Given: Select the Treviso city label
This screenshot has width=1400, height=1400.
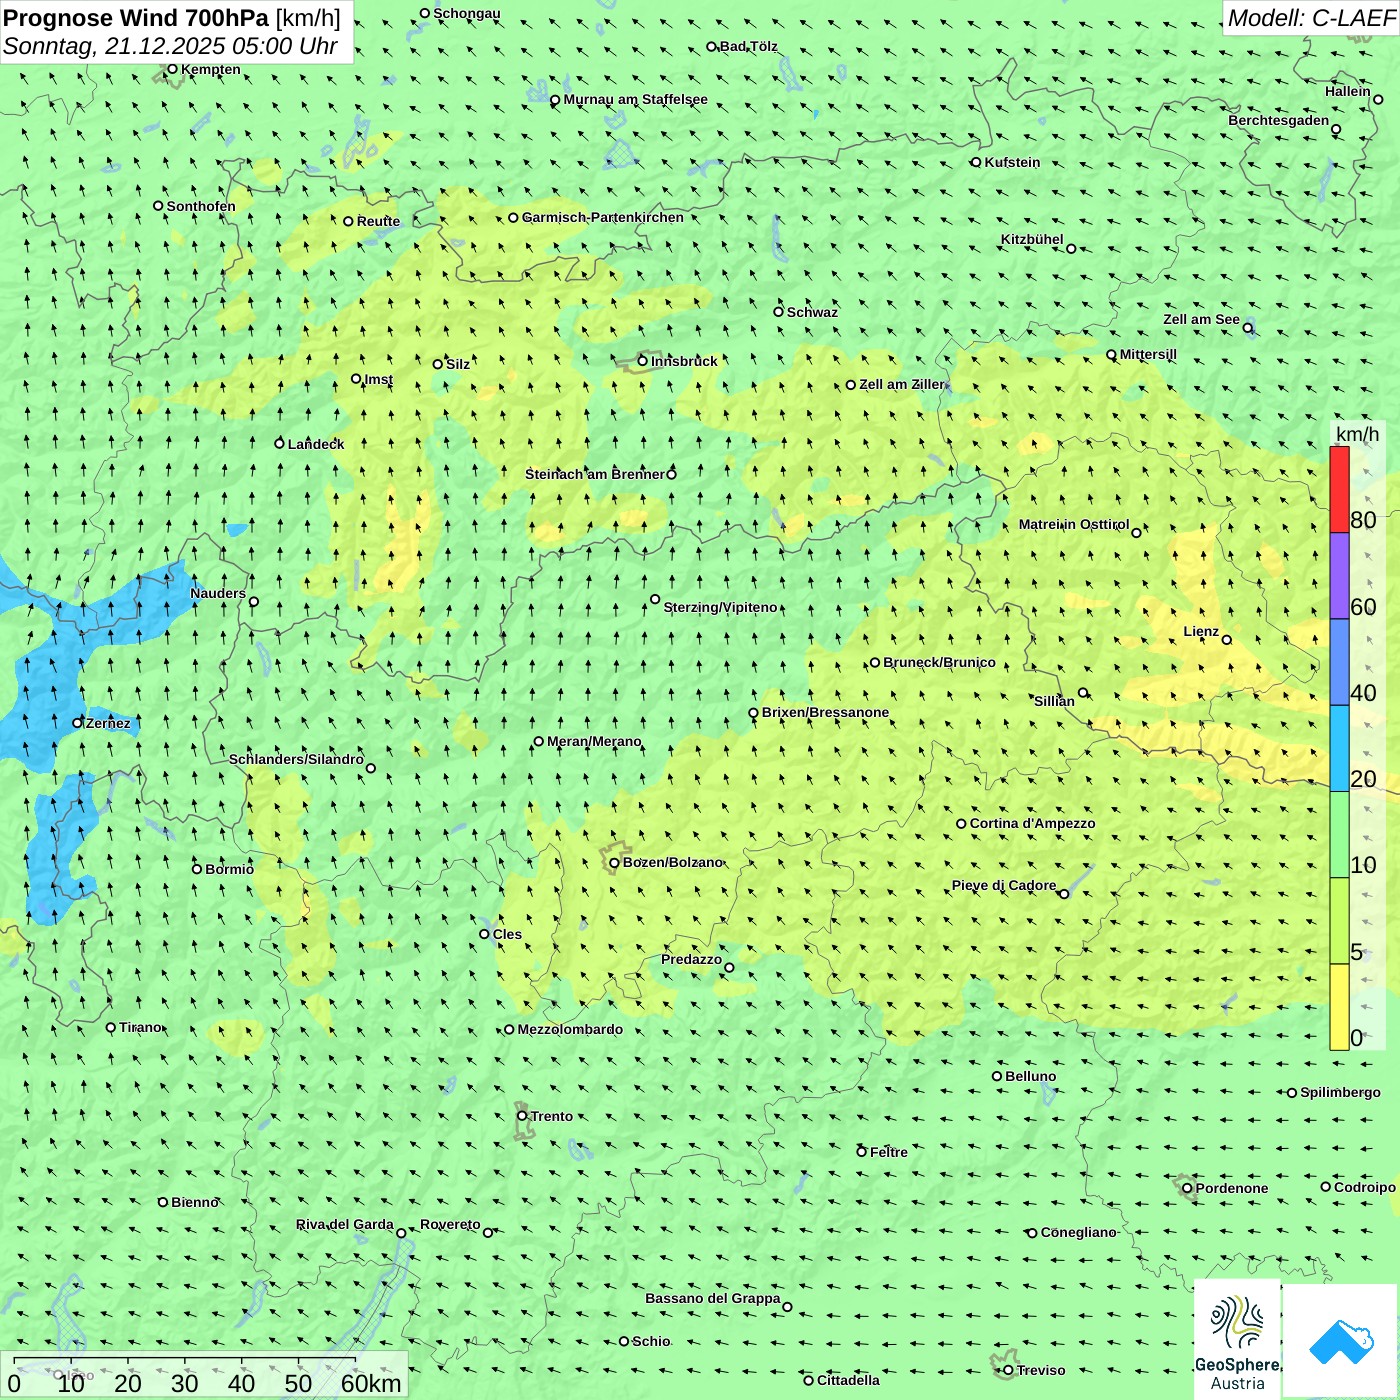Looking at the screenshot, I should (x=1041, y=1370).
